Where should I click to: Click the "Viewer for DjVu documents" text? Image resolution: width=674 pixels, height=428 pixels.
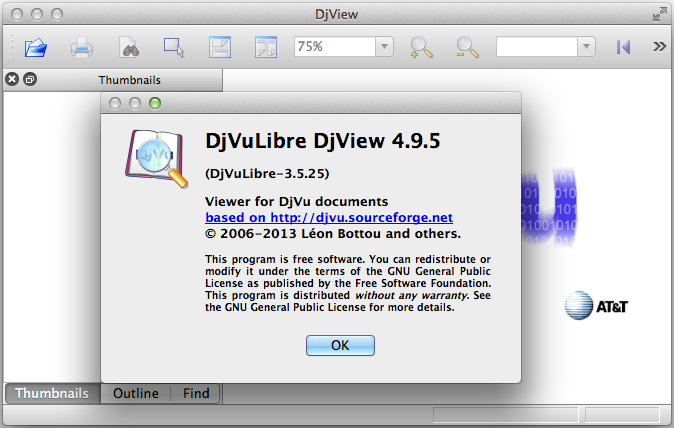point(297,202)
